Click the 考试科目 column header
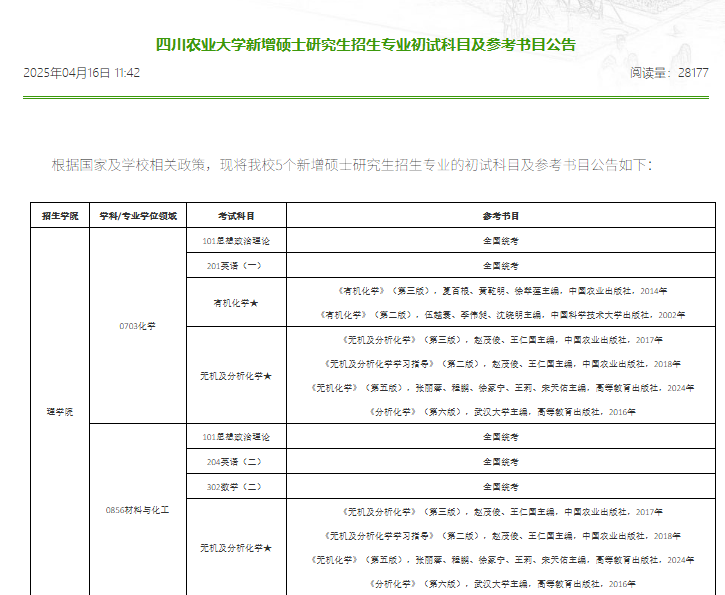Screen dimensions: 725x595 tap(236, 216)
